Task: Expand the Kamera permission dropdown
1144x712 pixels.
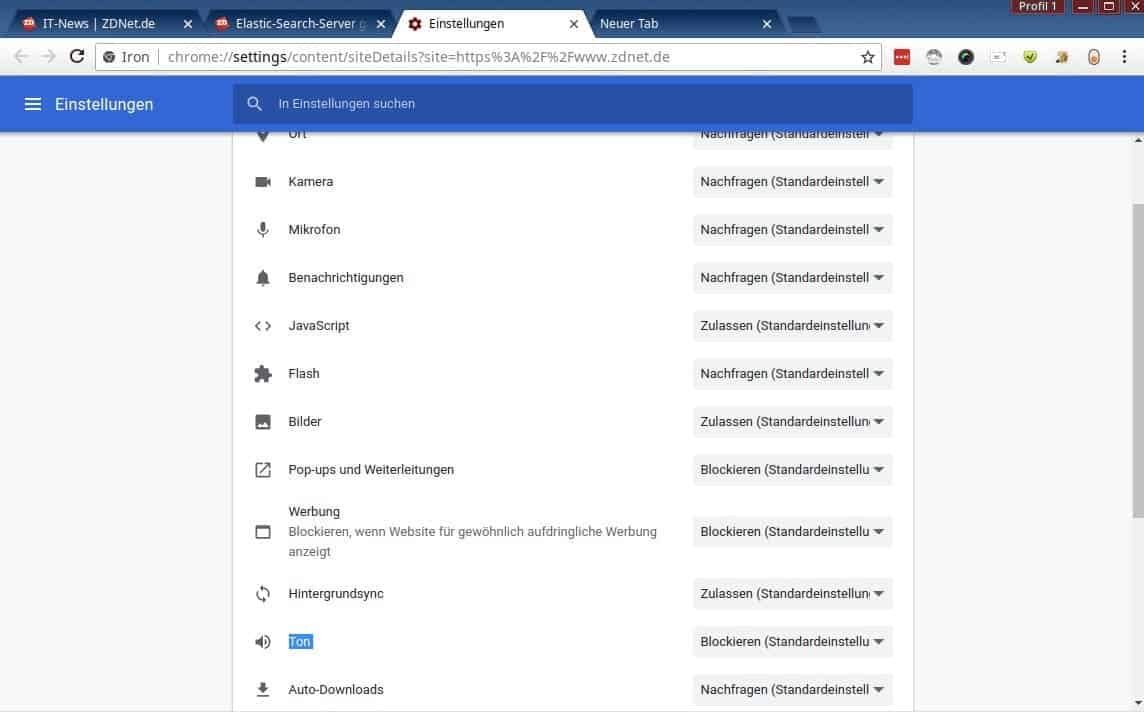Action: 792,182
